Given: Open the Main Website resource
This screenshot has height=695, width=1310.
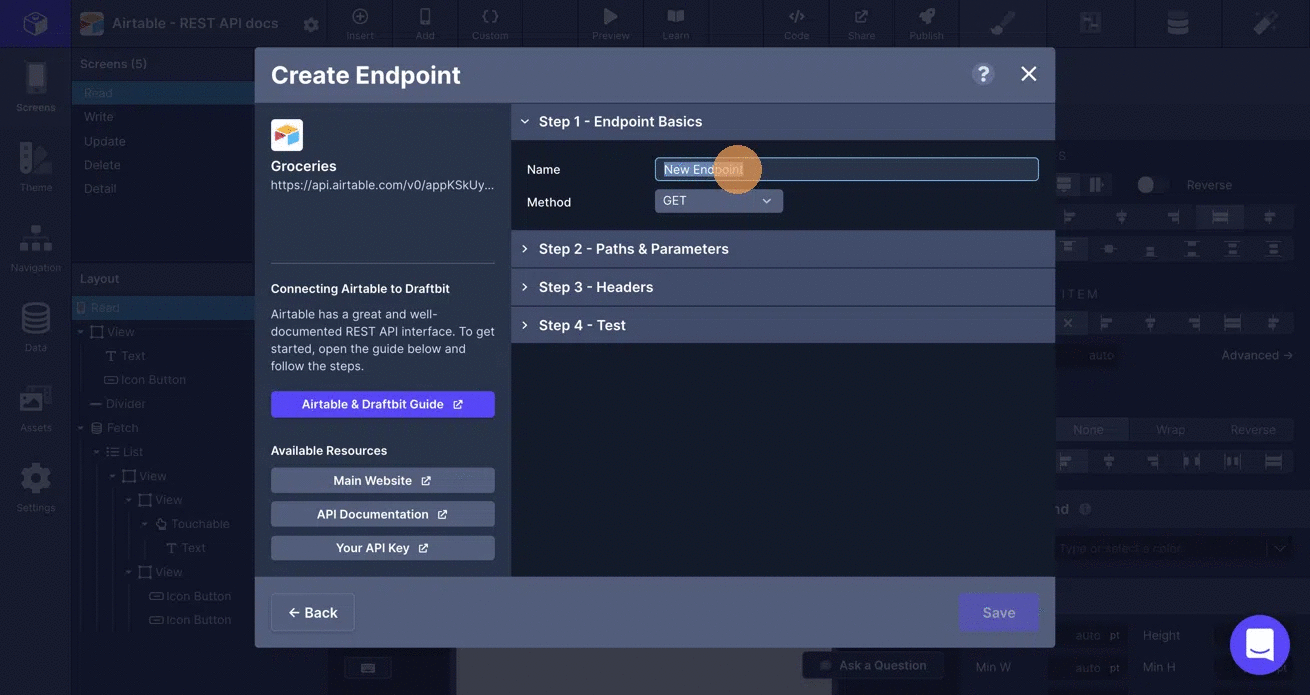Looking at the screenshot, I should click(383, 481).
